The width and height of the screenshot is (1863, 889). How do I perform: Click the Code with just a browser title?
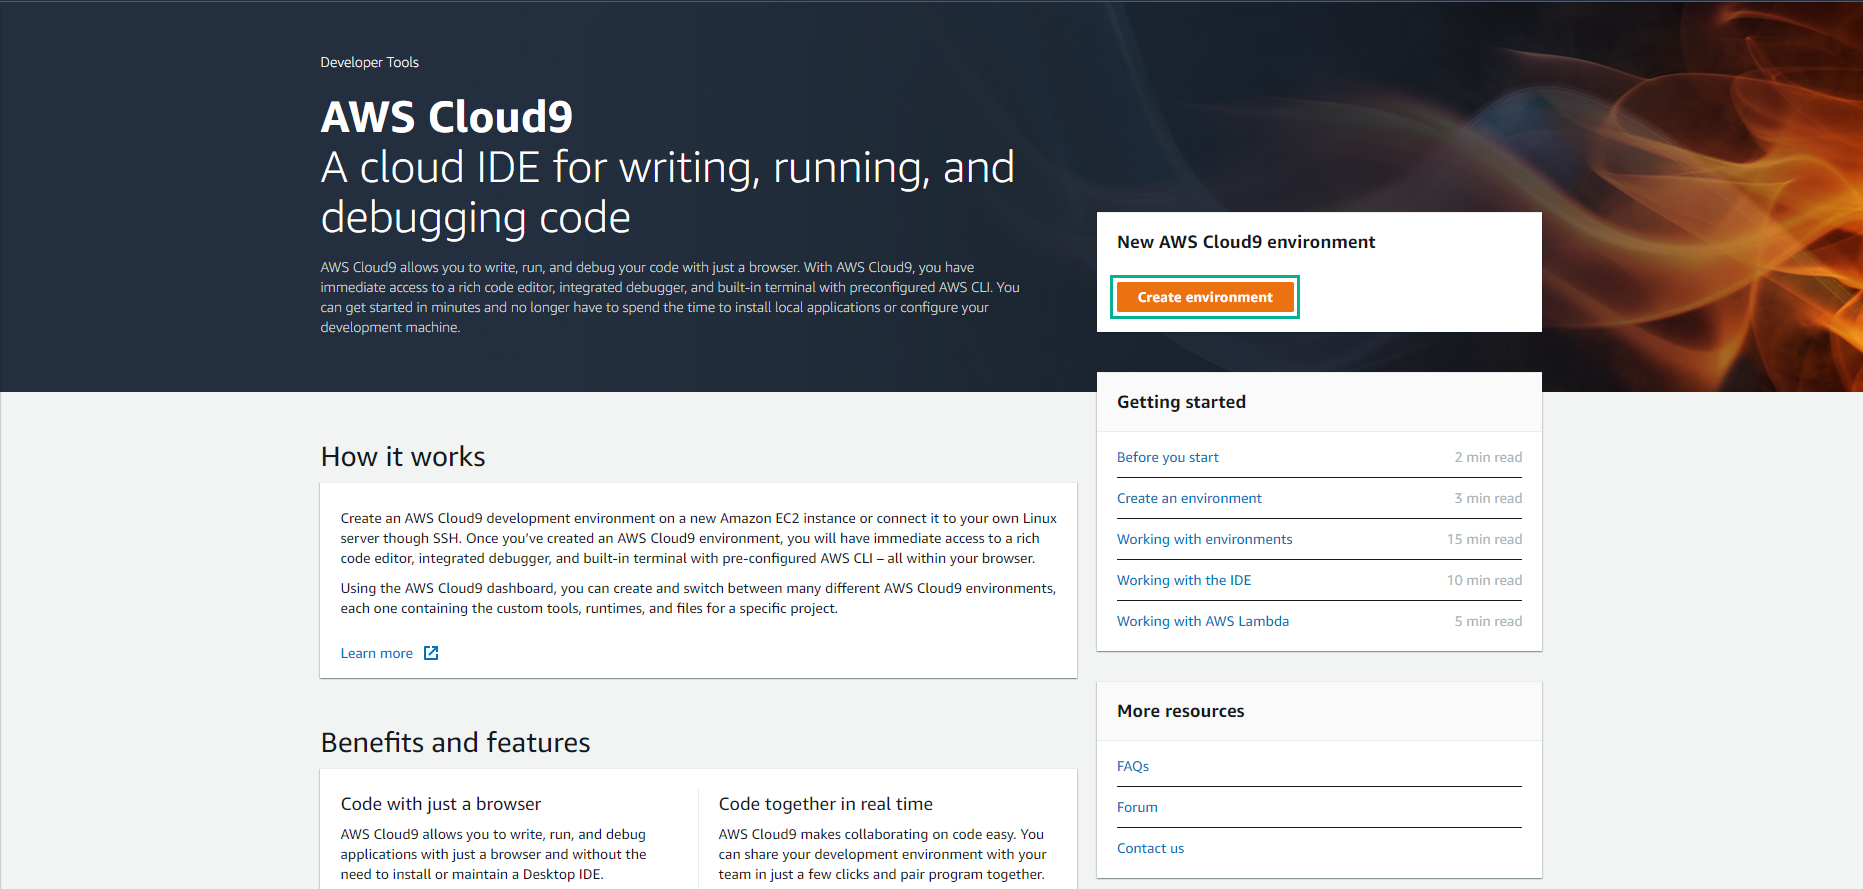440,804
